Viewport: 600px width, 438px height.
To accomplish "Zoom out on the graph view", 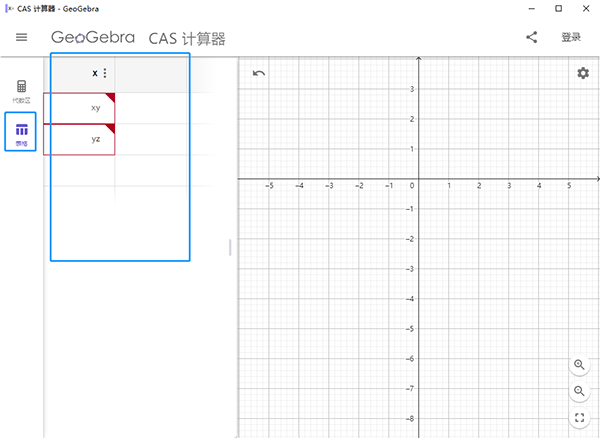I will pos(580,391).
